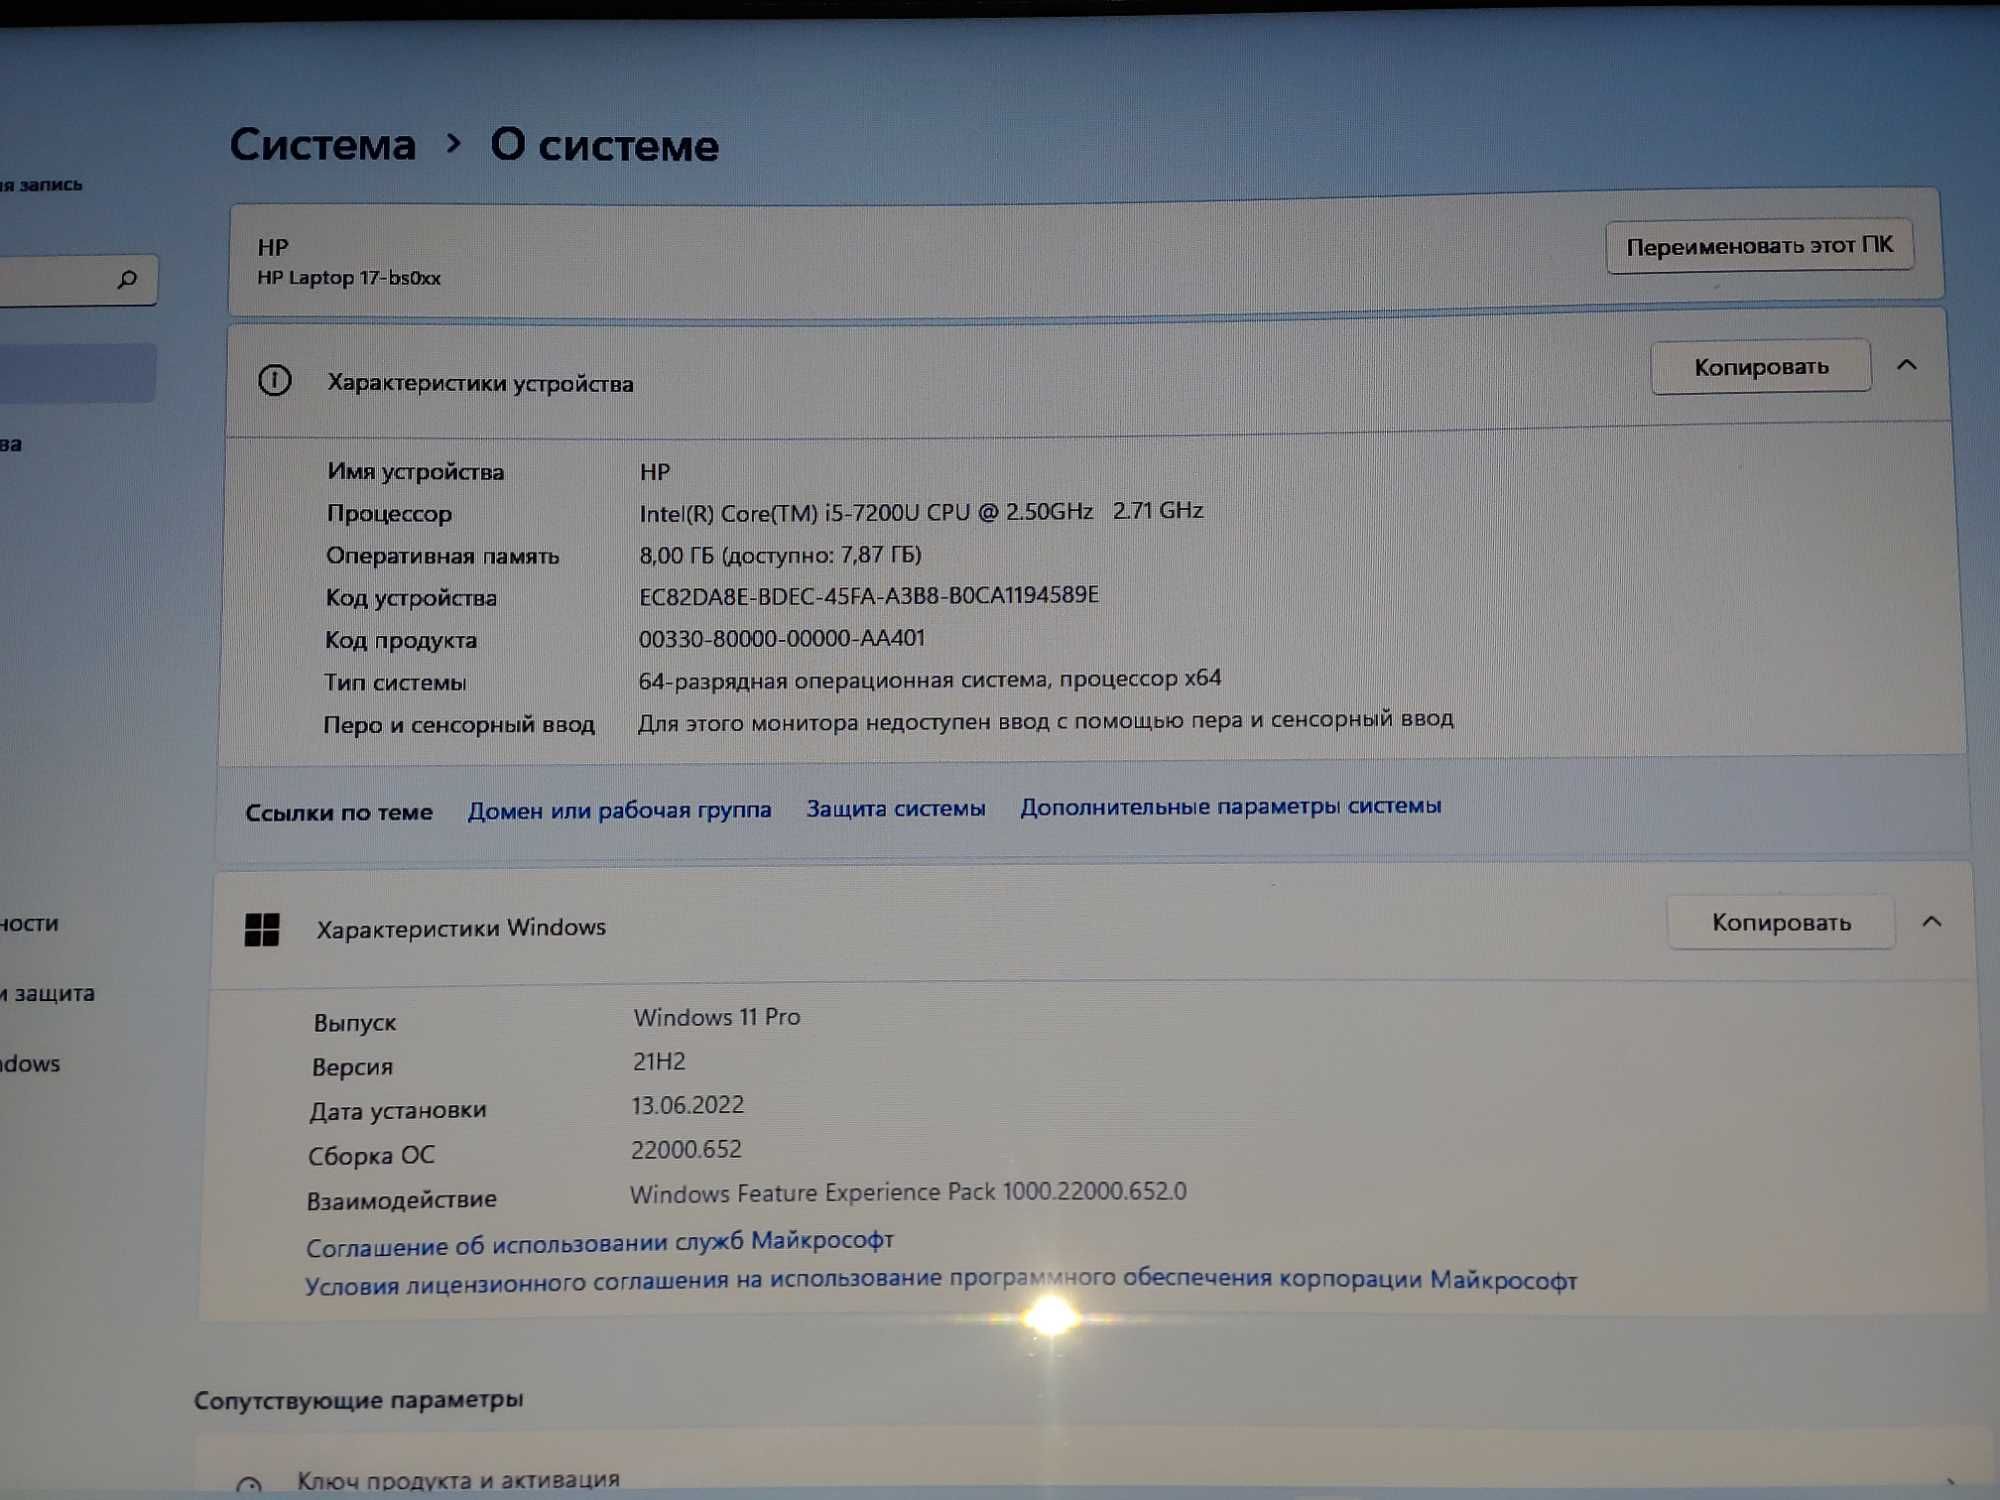Image resolution: width=2000 pixels, height=1500 pixels.
Task: Collapse the Характеристики Windows section chevron
Action: [x=1932, y=921]
